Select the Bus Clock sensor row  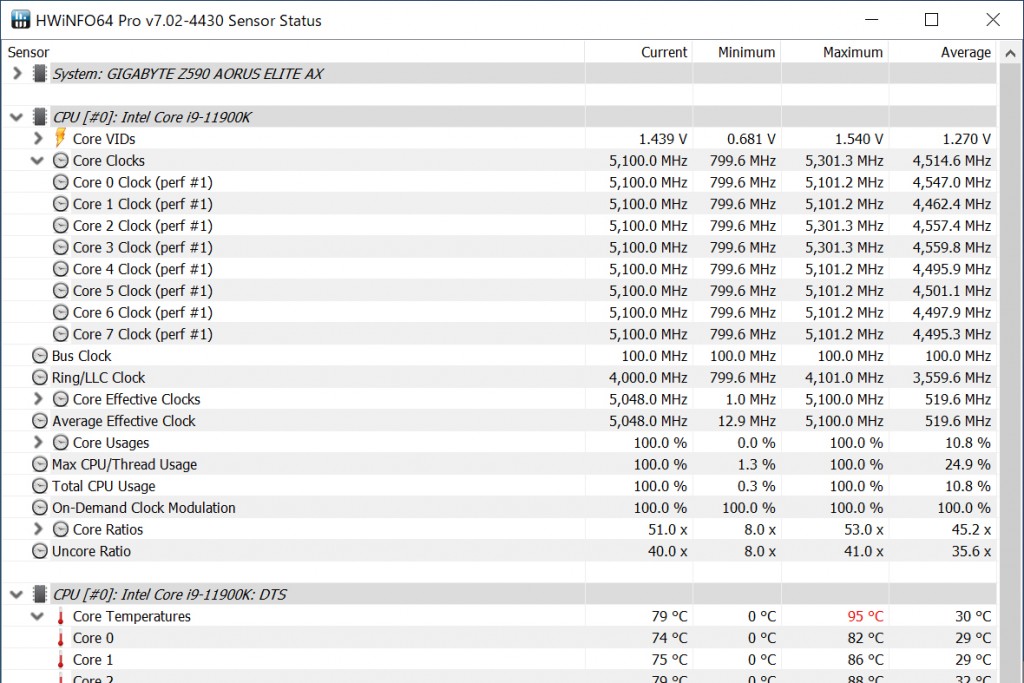(499, 356)
